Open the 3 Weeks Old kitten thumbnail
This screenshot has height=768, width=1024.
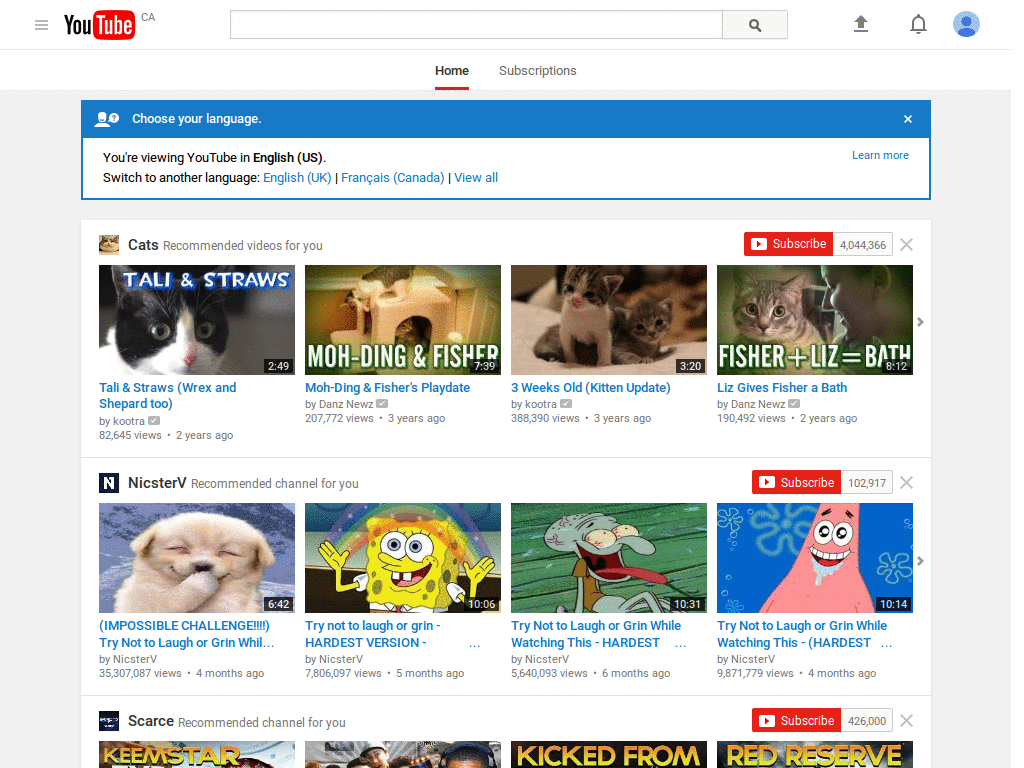609,320
